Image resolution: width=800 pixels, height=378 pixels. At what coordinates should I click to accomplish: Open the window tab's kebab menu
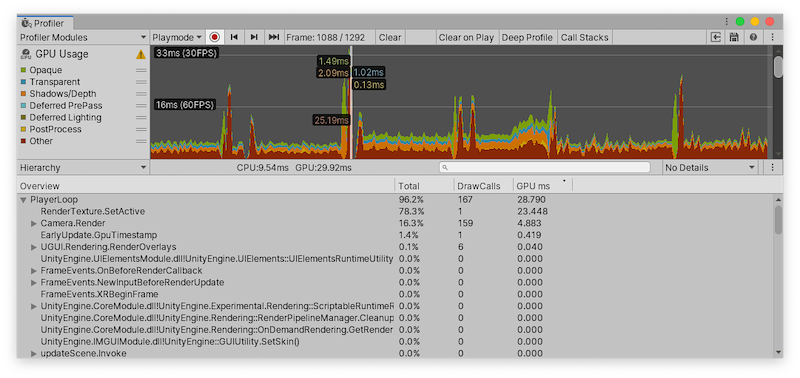(727, 22)
